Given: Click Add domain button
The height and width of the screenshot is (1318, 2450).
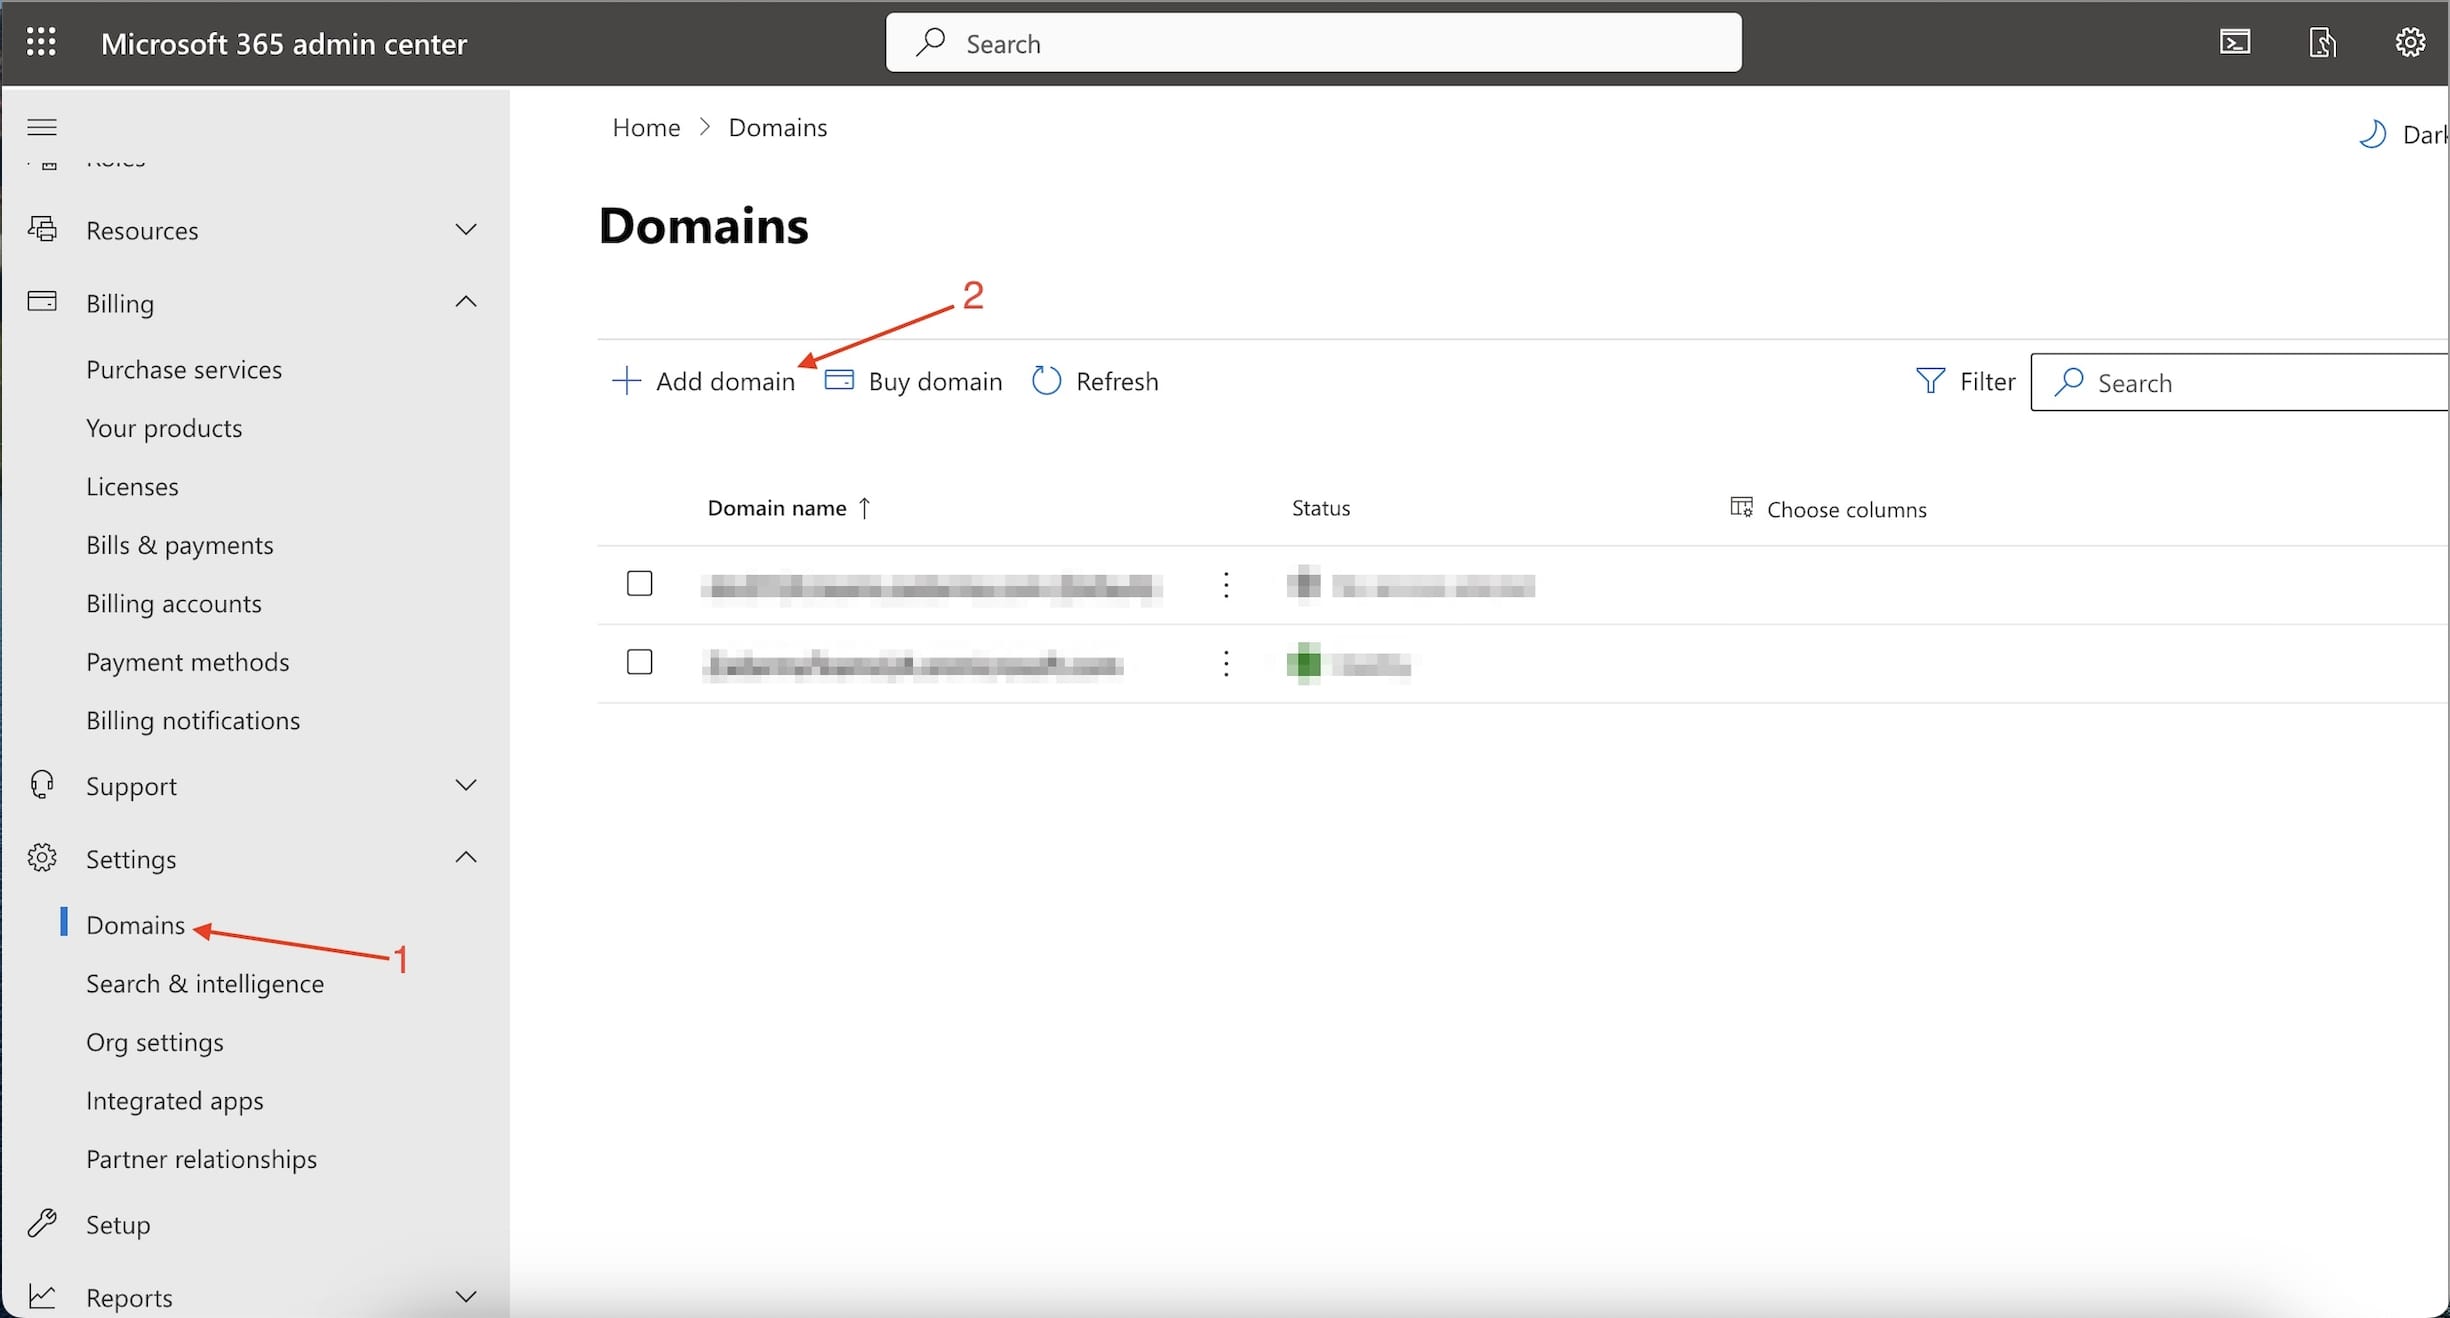Looking at the screenshot, I should (703, 381).
